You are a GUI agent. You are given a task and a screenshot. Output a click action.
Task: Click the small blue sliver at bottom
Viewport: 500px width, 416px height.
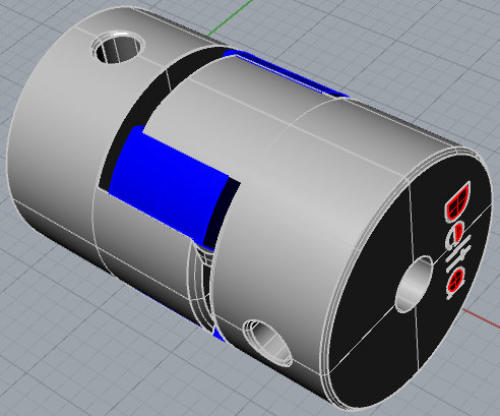pyautogui.click(x=219, y=334)
